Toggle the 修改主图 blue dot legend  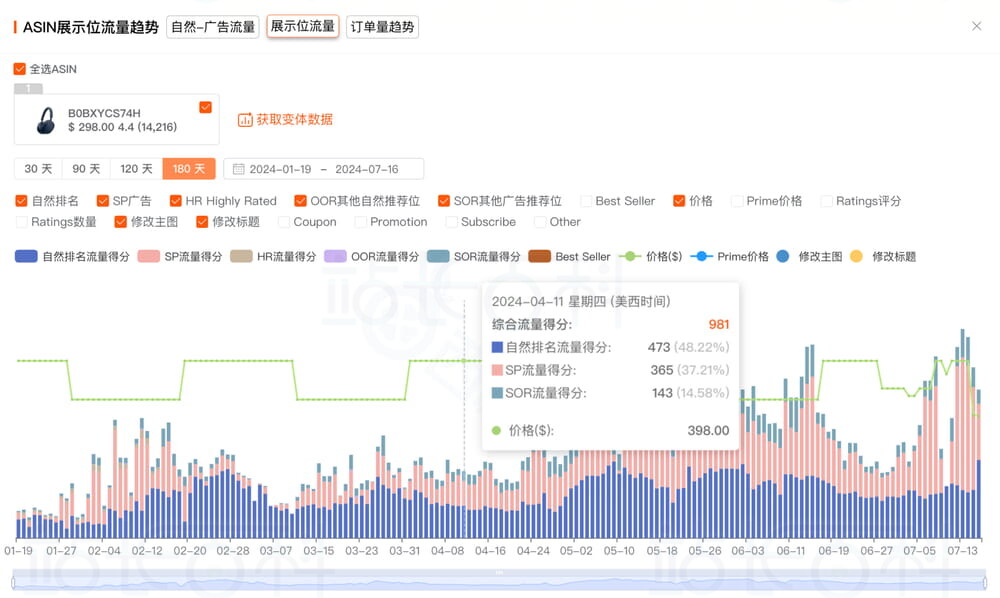click(782, 257)
